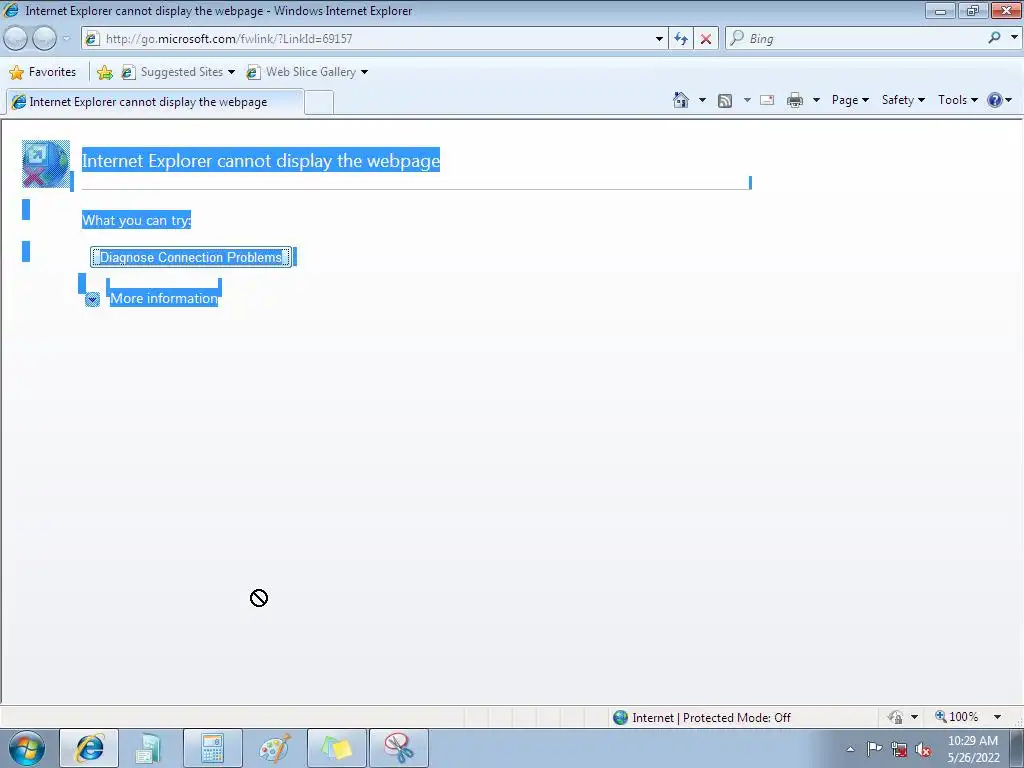Open the search provider dropdown

pyautogui.click(x=1014, y=38)
